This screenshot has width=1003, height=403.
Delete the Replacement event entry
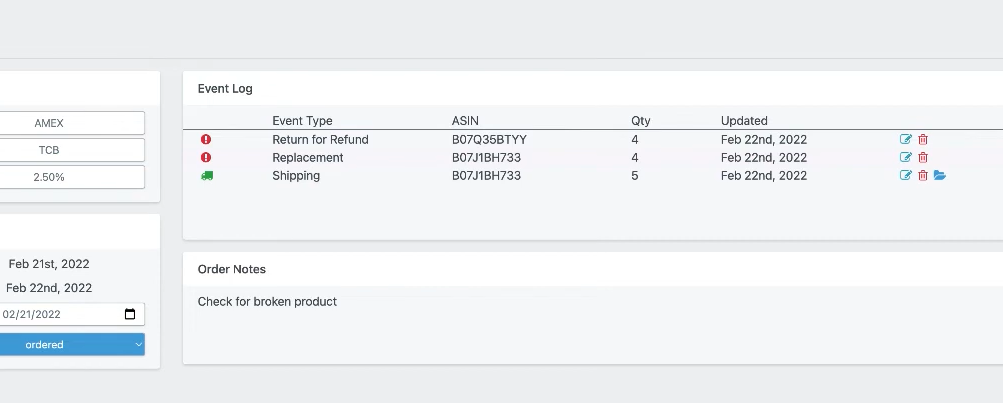[x=923, y=158]
